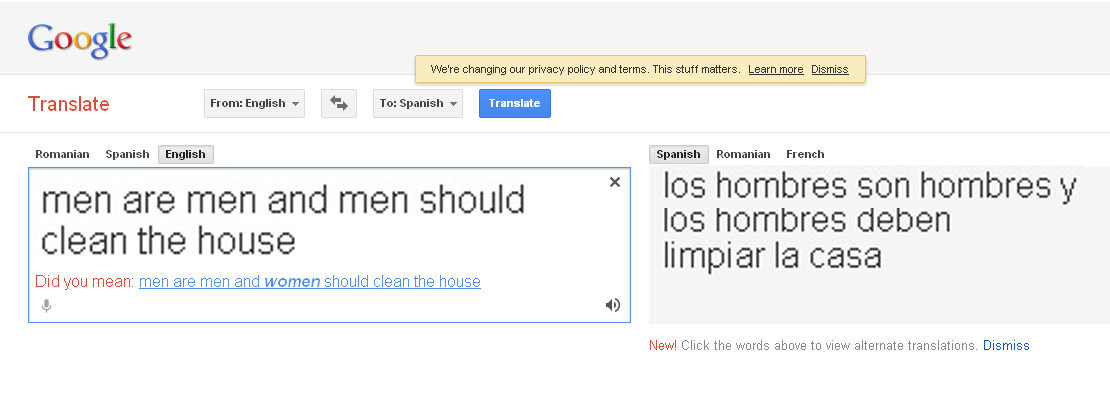Click the microphone voice input icon
The image size is (1110, 403).
tap(46, 305)
